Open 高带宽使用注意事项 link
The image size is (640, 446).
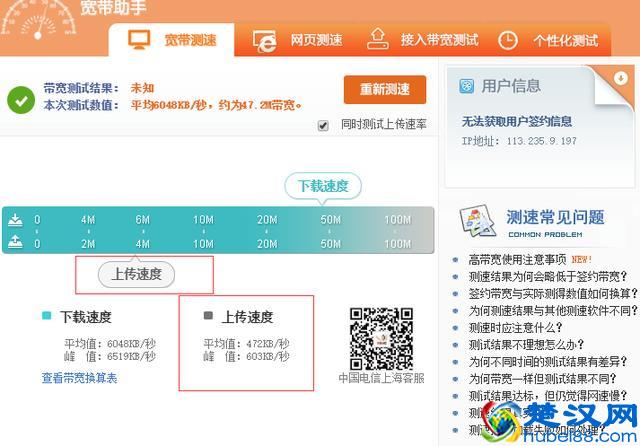[517, 259]
